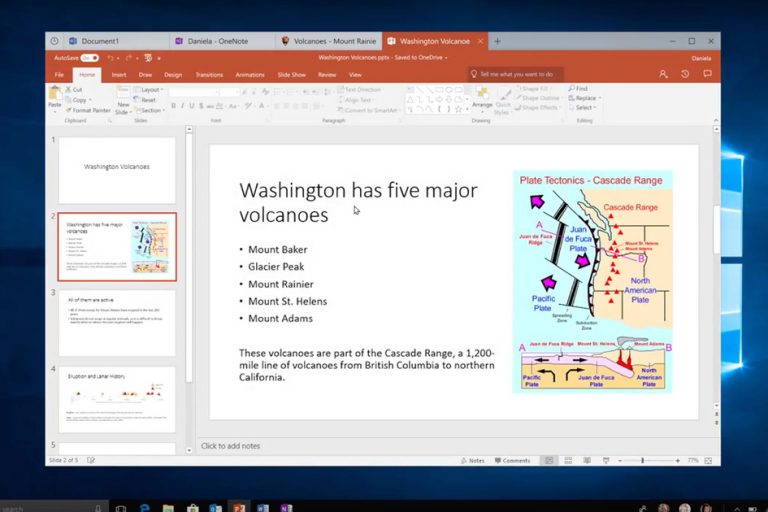Open the Select dropdown in Editing group
The width and height of the screenshot is (768, 512).
582,108
